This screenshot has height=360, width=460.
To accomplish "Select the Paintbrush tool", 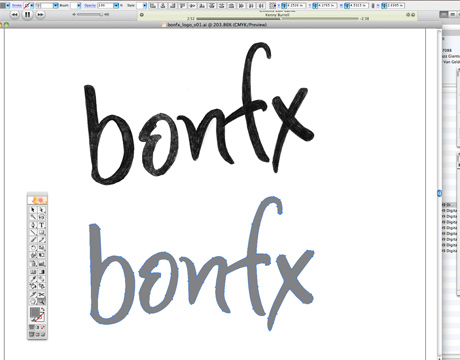I will (x=33, y=240).
